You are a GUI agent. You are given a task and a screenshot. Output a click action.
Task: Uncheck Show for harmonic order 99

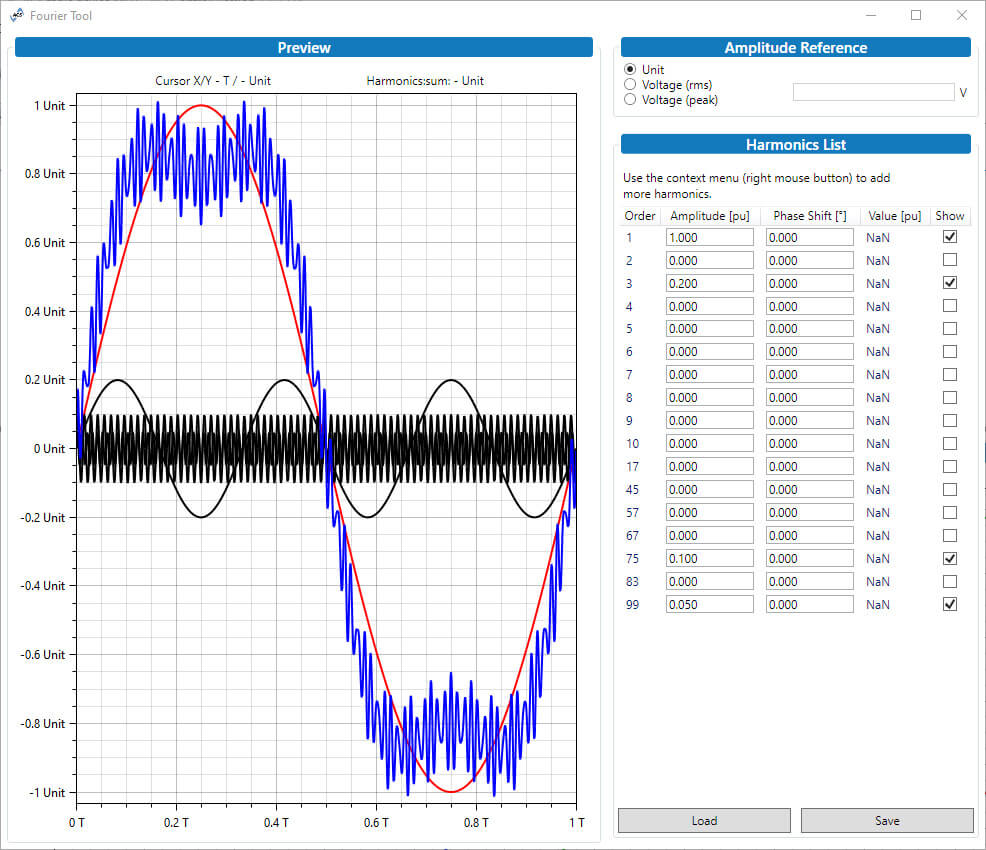[950, 604]
